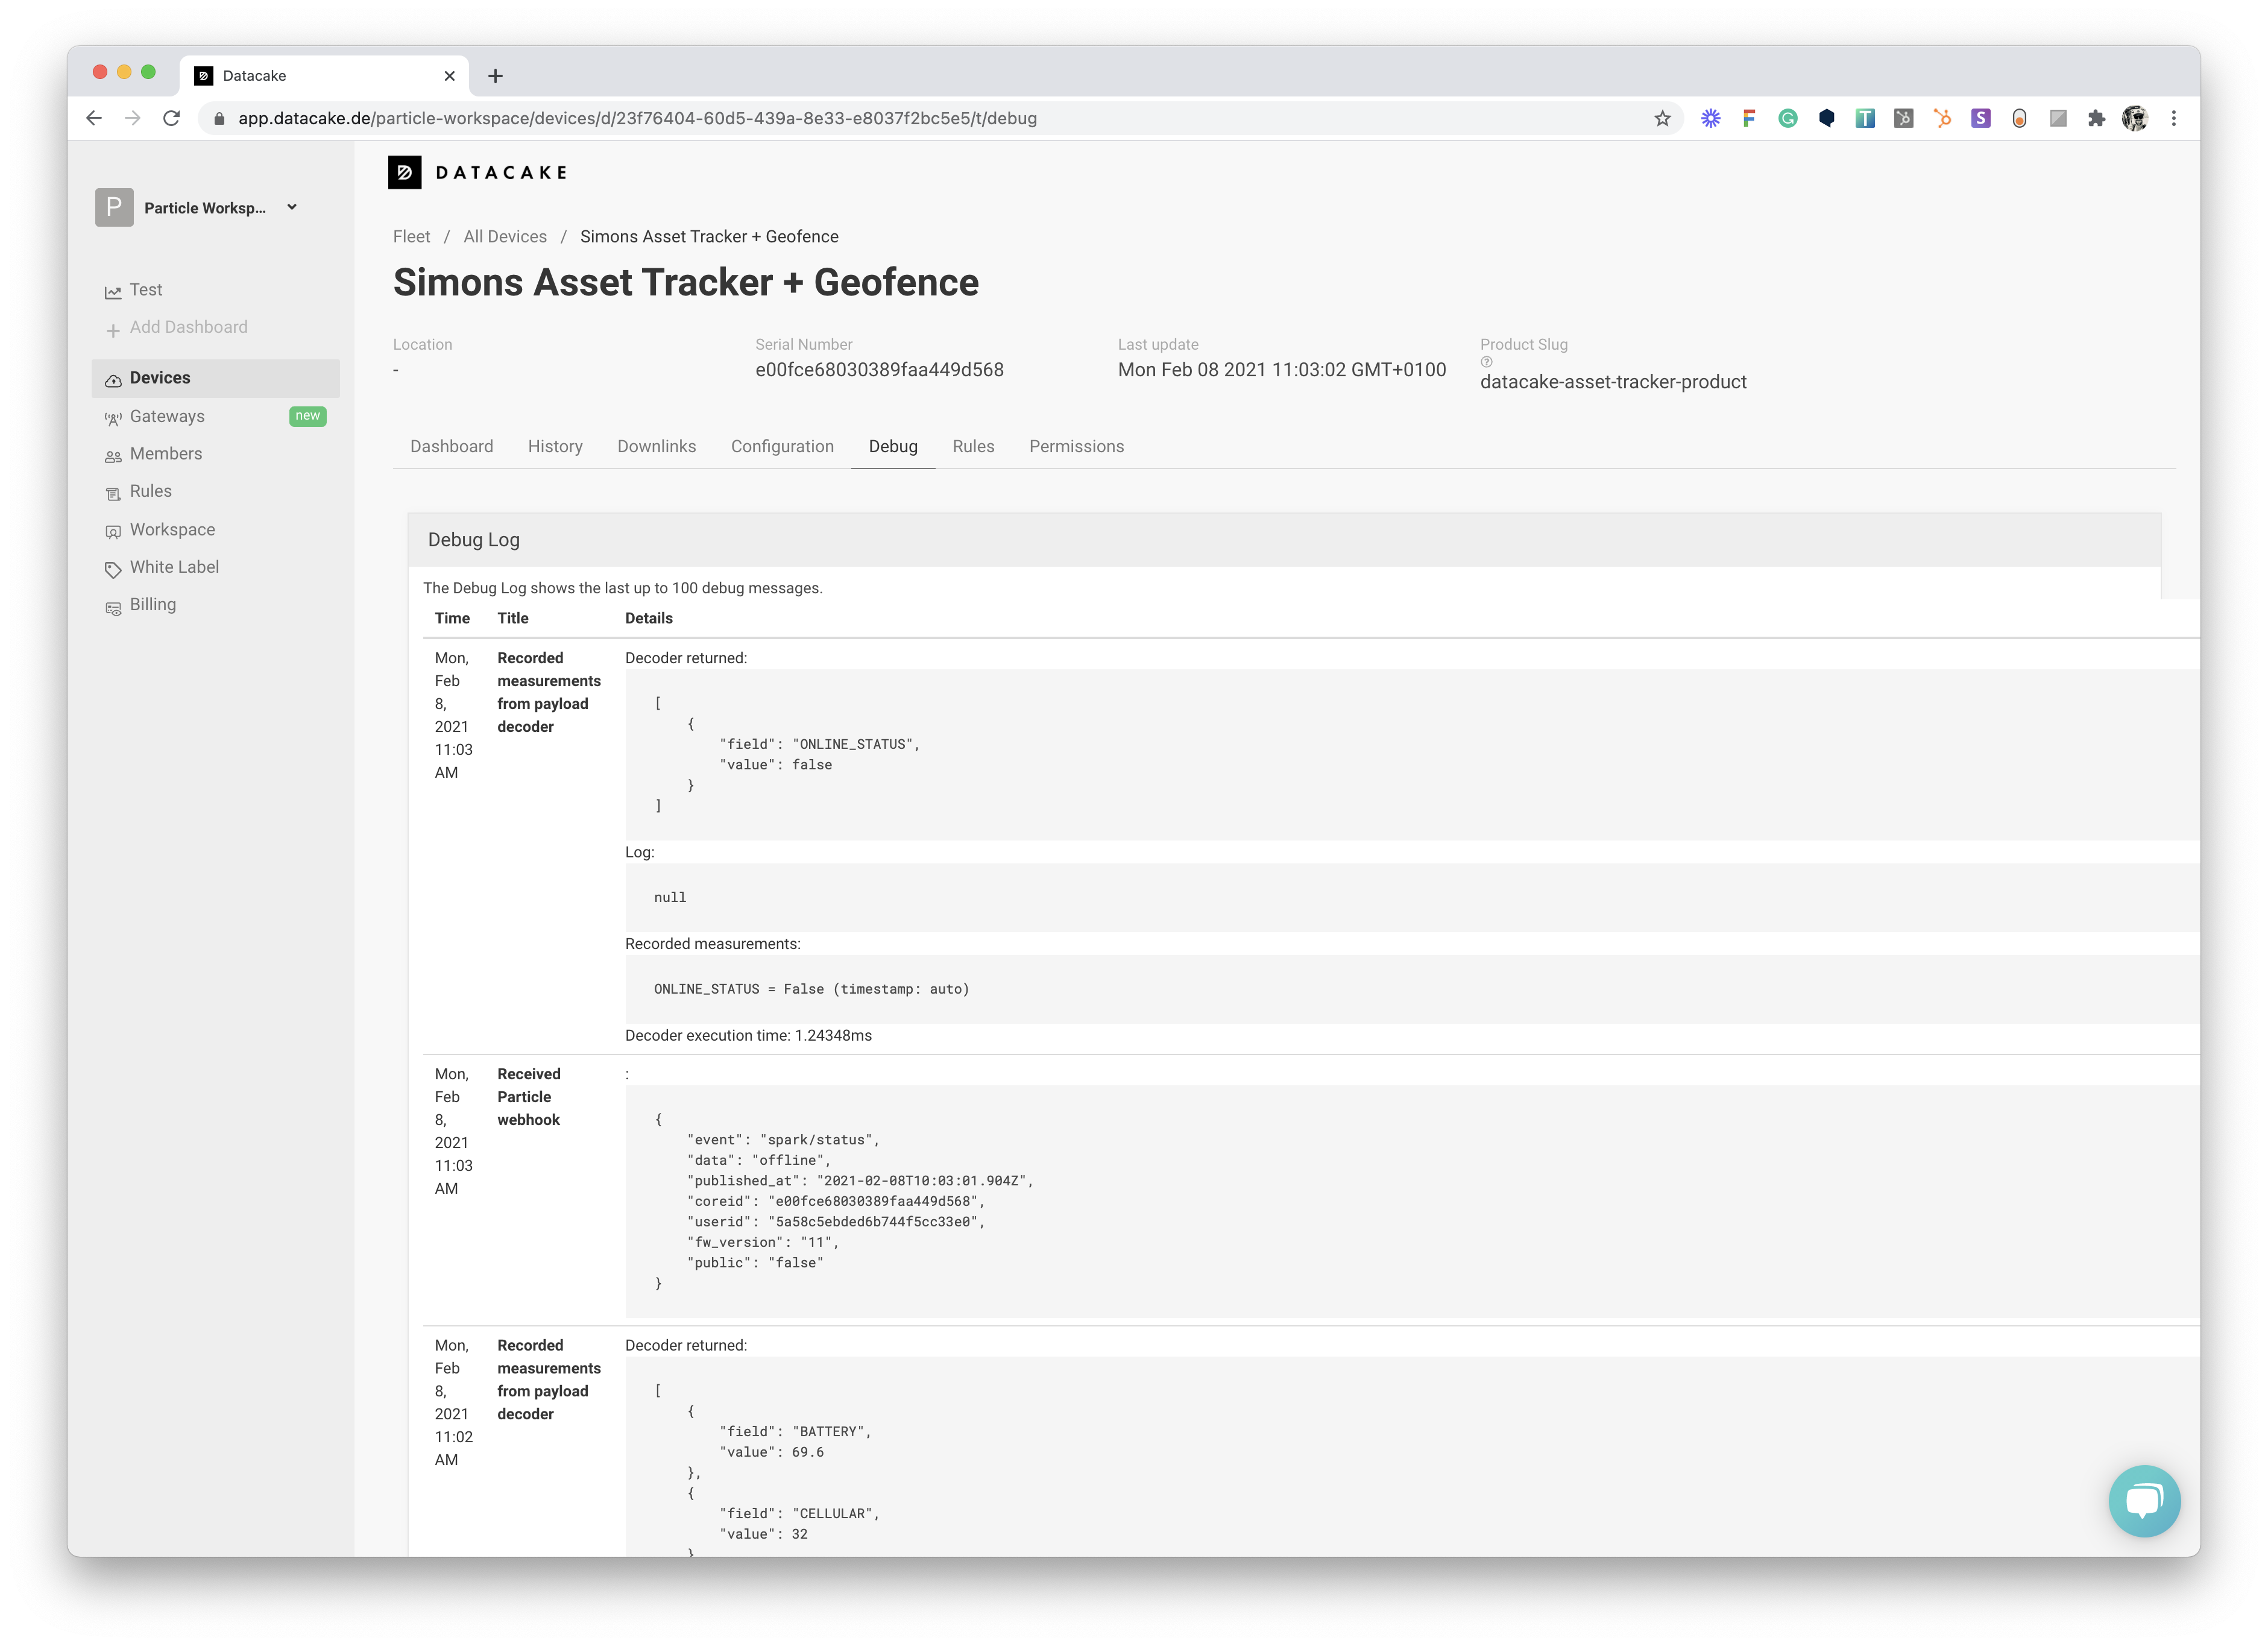Open Billing from the sidebar
The height and width of the screenshot is (1646, 2268).
click(152, 604)
